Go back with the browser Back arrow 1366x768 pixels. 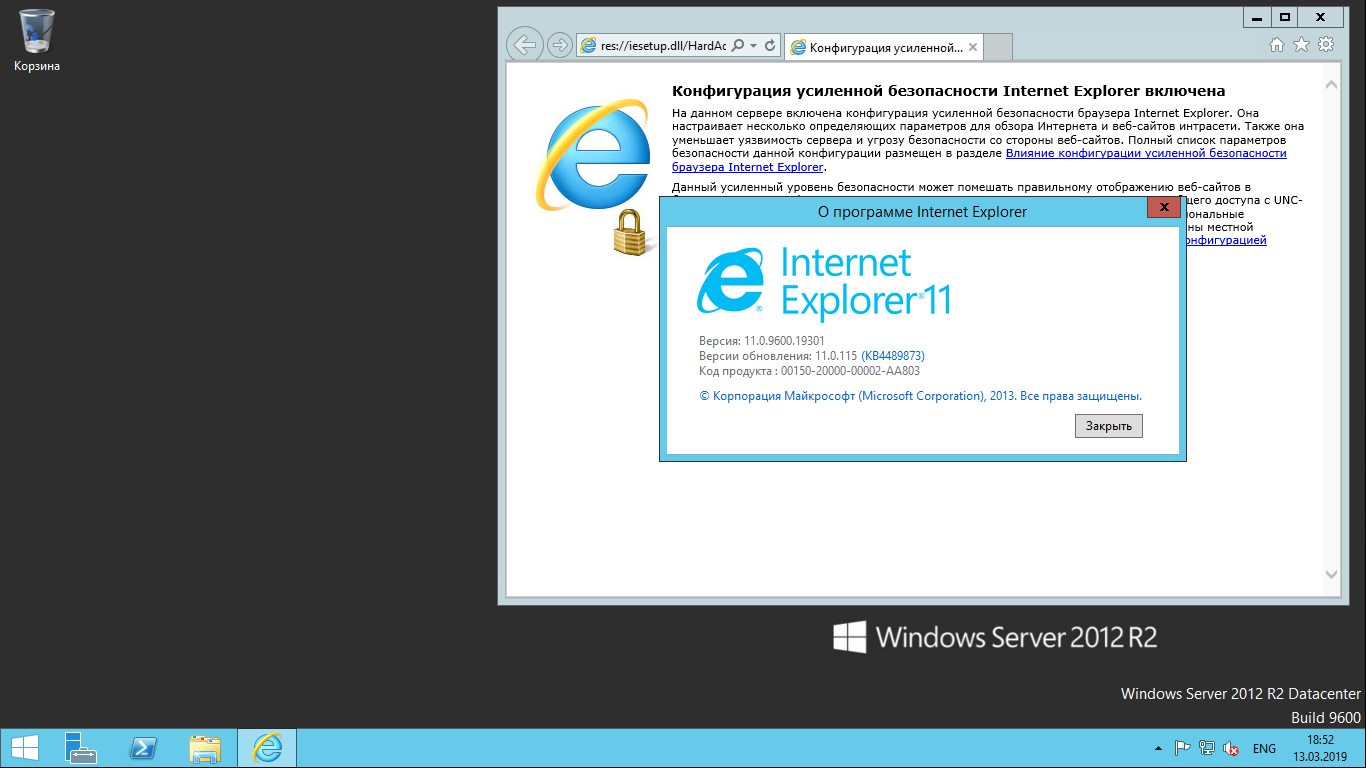525,45
